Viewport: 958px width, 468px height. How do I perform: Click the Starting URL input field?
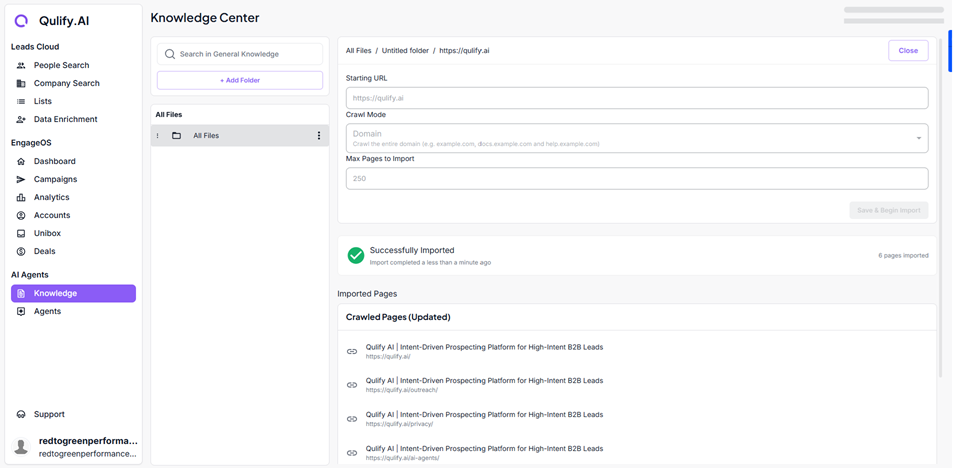pyautogui.click(x=637, y=98)
